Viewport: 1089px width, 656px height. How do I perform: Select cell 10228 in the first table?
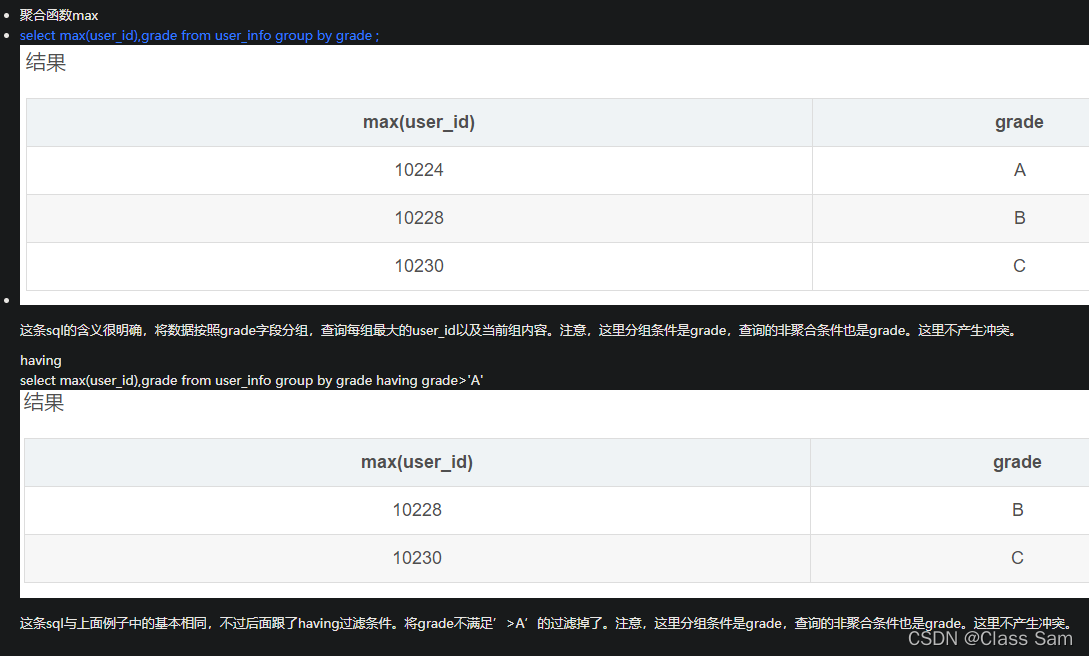tap(419, 218)
